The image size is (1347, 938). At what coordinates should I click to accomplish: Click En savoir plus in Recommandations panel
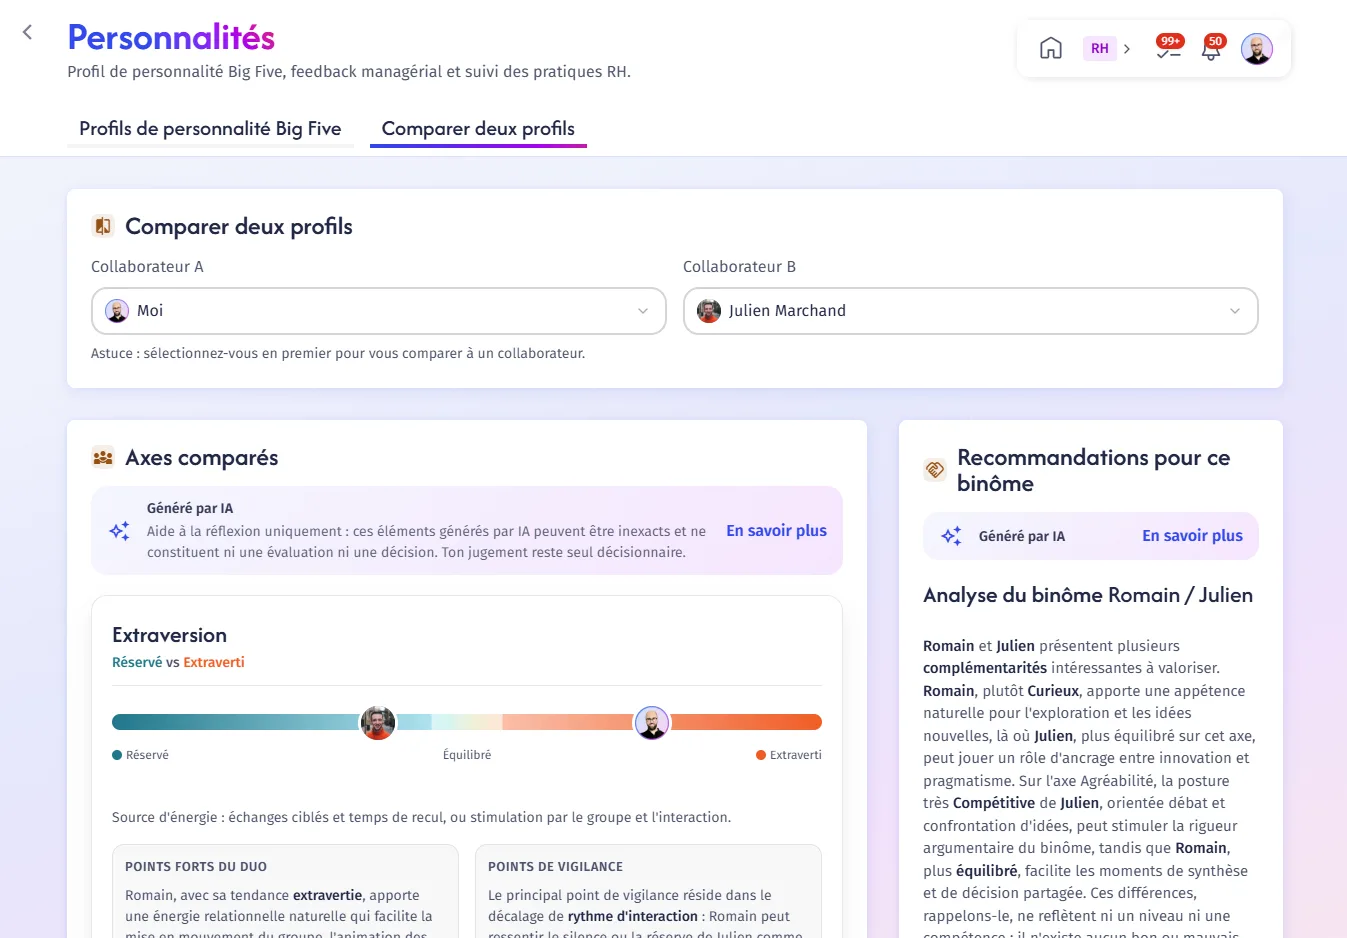1192,536
